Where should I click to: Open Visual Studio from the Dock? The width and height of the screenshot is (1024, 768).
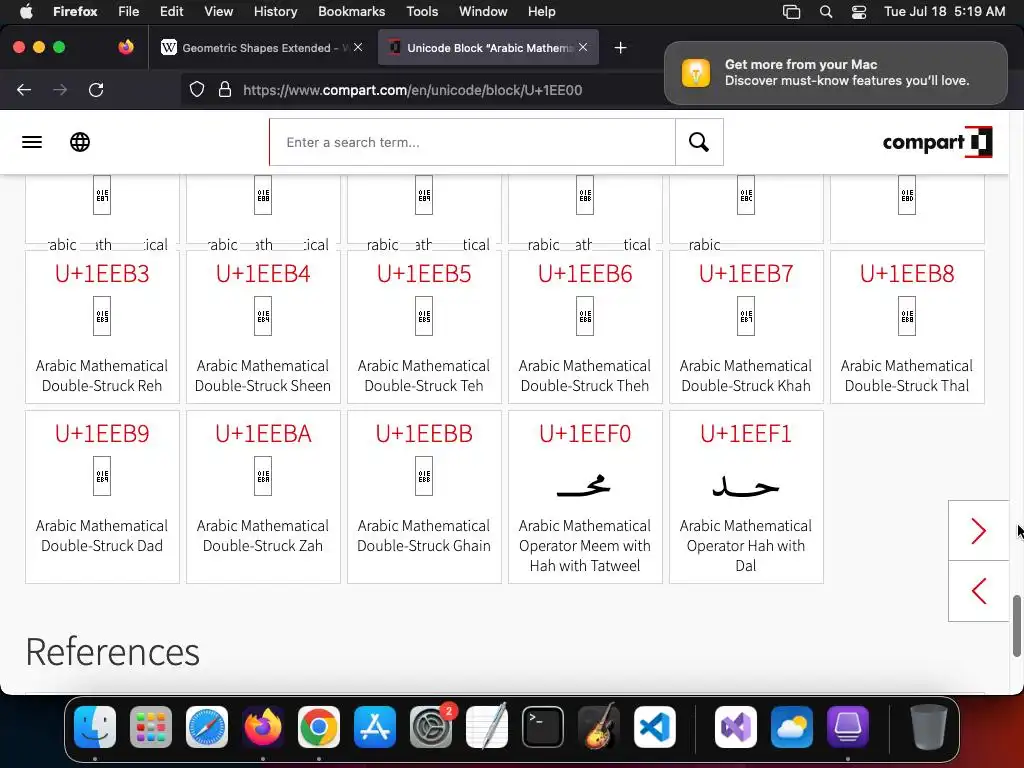click(736, 727)
